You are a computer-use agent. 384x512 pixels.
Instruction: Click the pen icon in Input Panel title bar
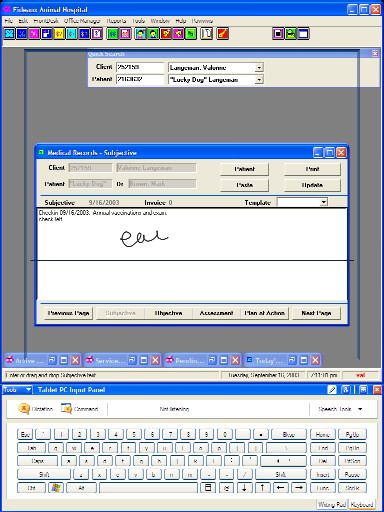tap(332, 390)
